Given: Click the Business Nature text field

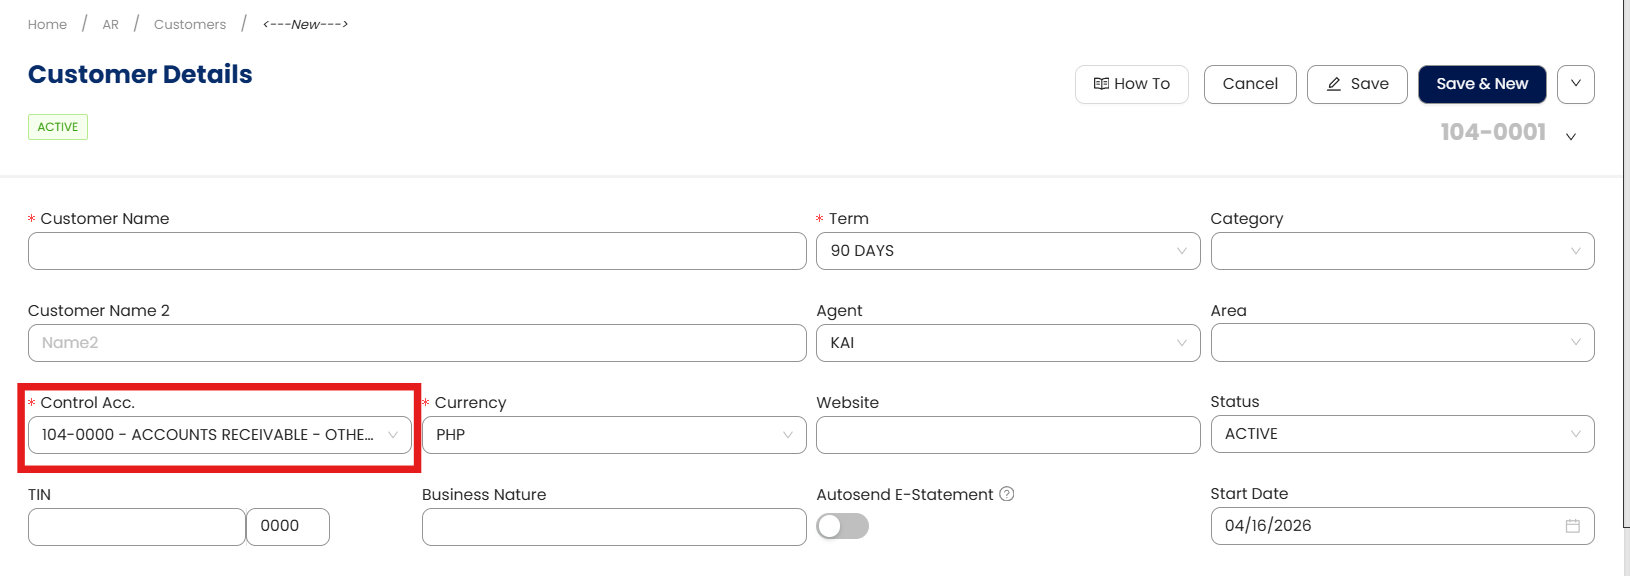Looking at the screenshot, I should tap(613, 527).
